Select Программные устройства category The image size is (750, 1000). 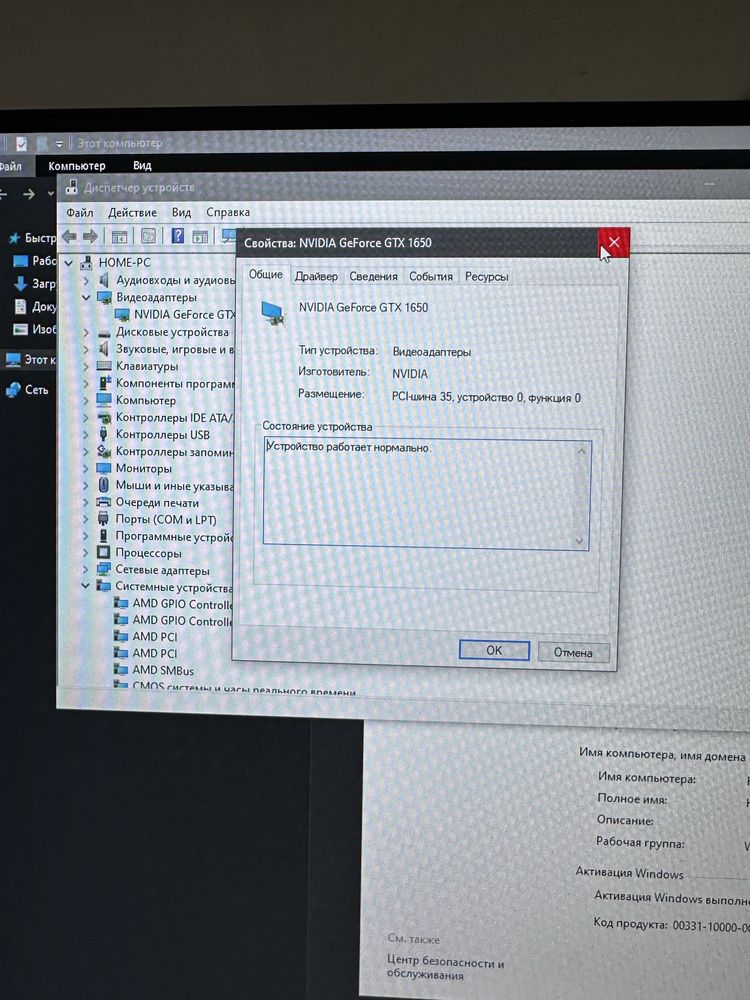coord(174,537)
